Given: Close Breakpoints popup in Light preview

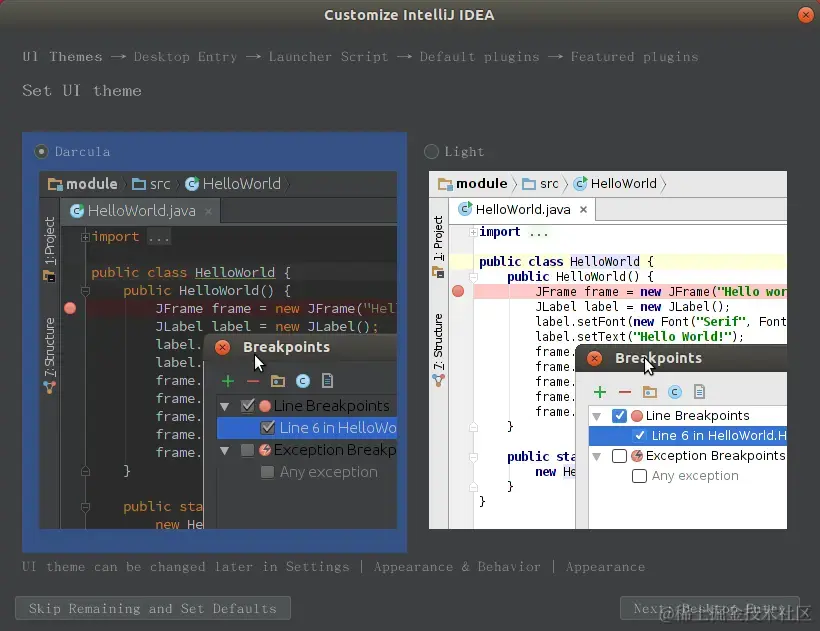Looking at the screenshot, I should (x=594, y=358).
